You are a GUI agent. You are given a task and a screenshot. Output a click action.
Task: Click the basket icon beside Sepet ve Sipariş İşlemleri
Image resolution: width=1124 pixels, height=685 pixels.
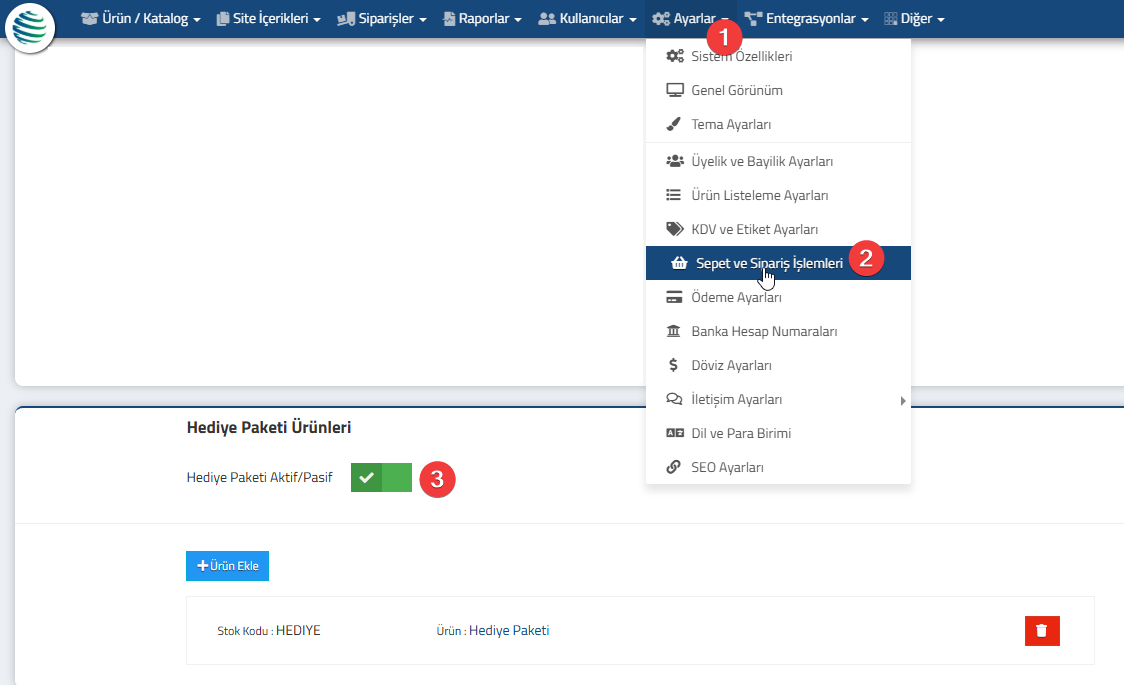(x=679, y=263)
